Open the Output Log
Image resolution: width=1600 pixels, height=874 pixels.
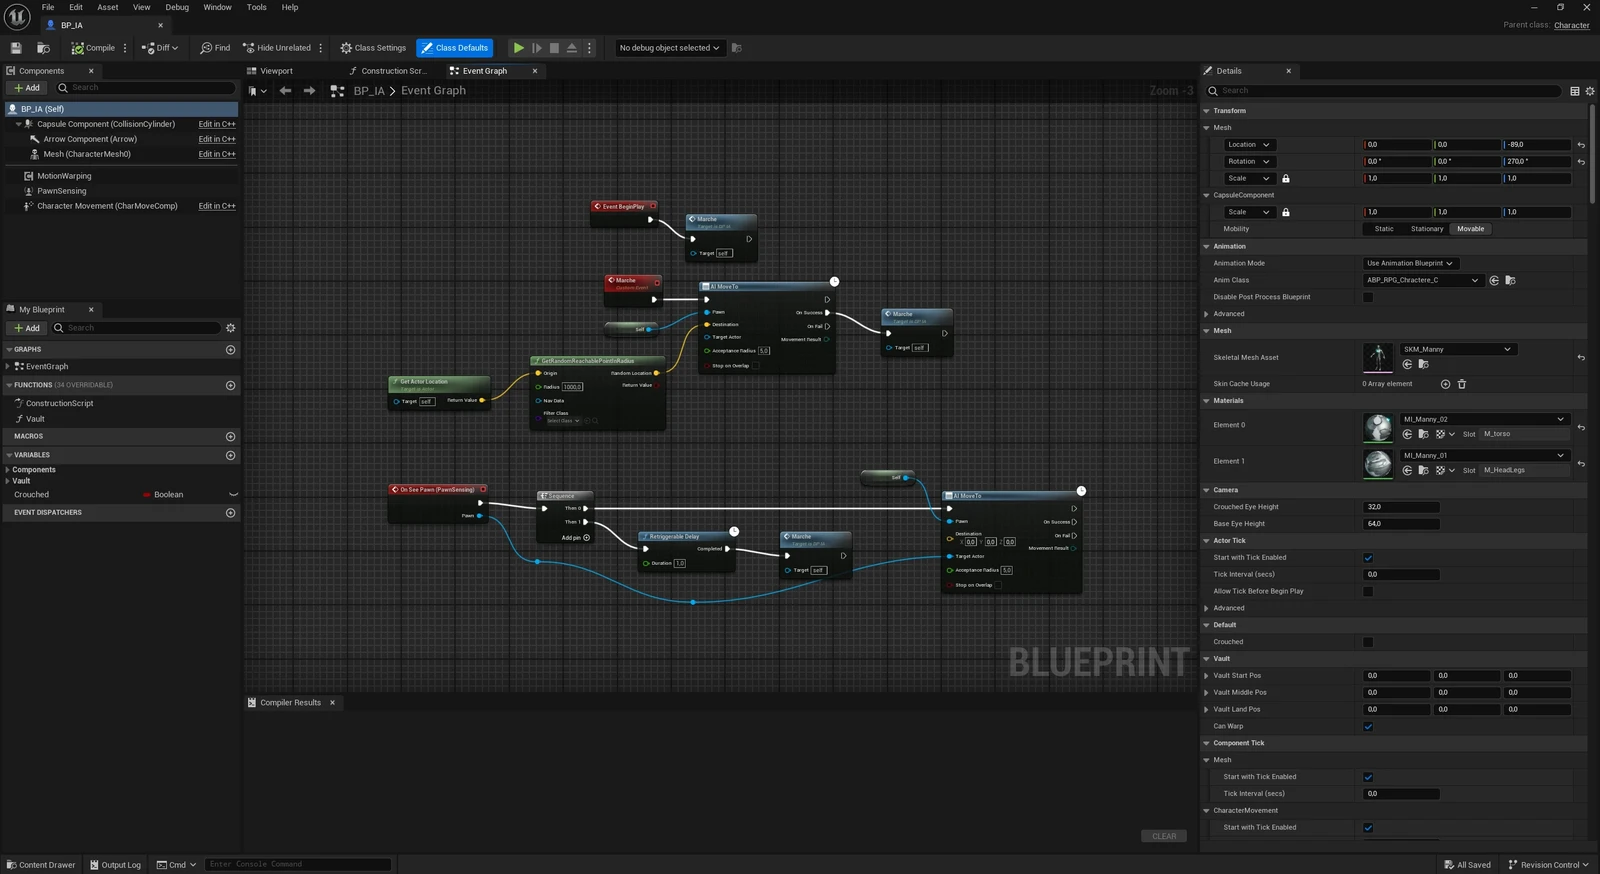[116, 865]
